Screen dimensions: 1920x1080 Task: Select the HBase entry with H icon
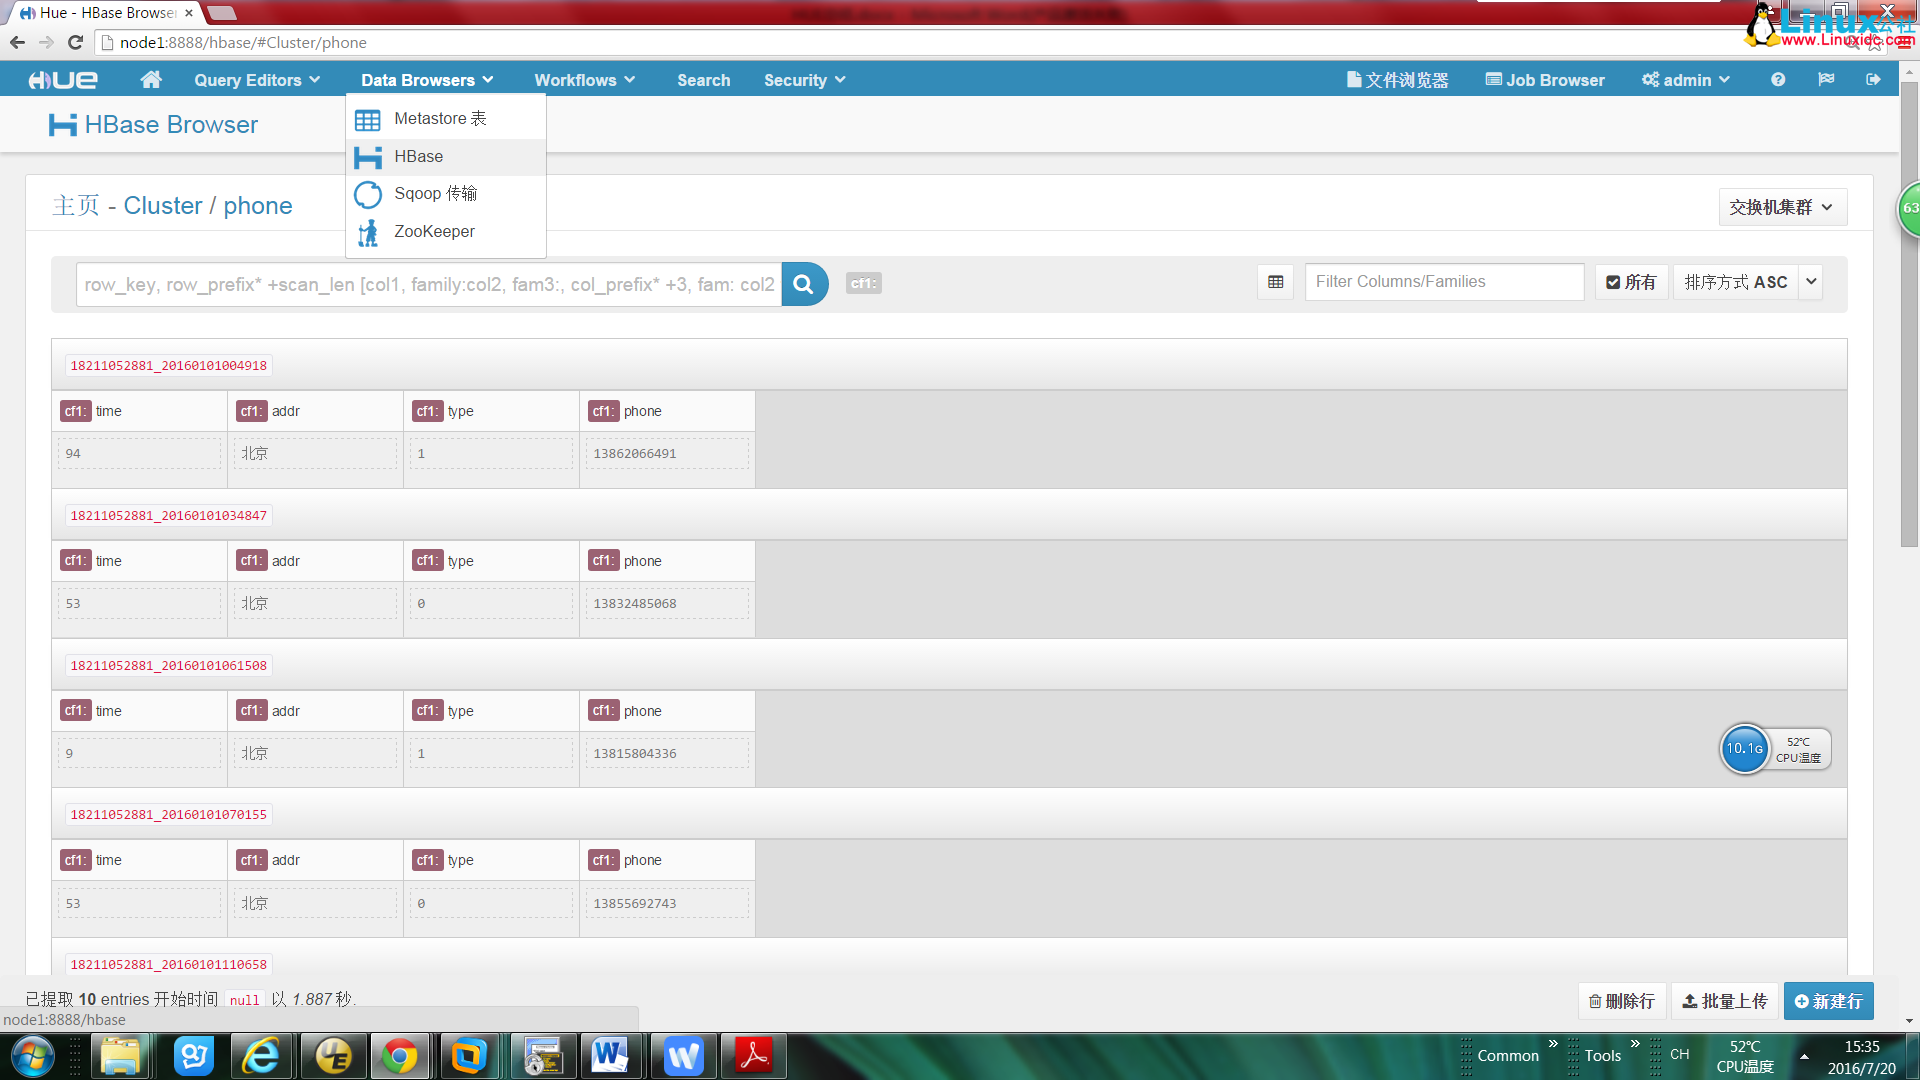(x=418, y=157)
